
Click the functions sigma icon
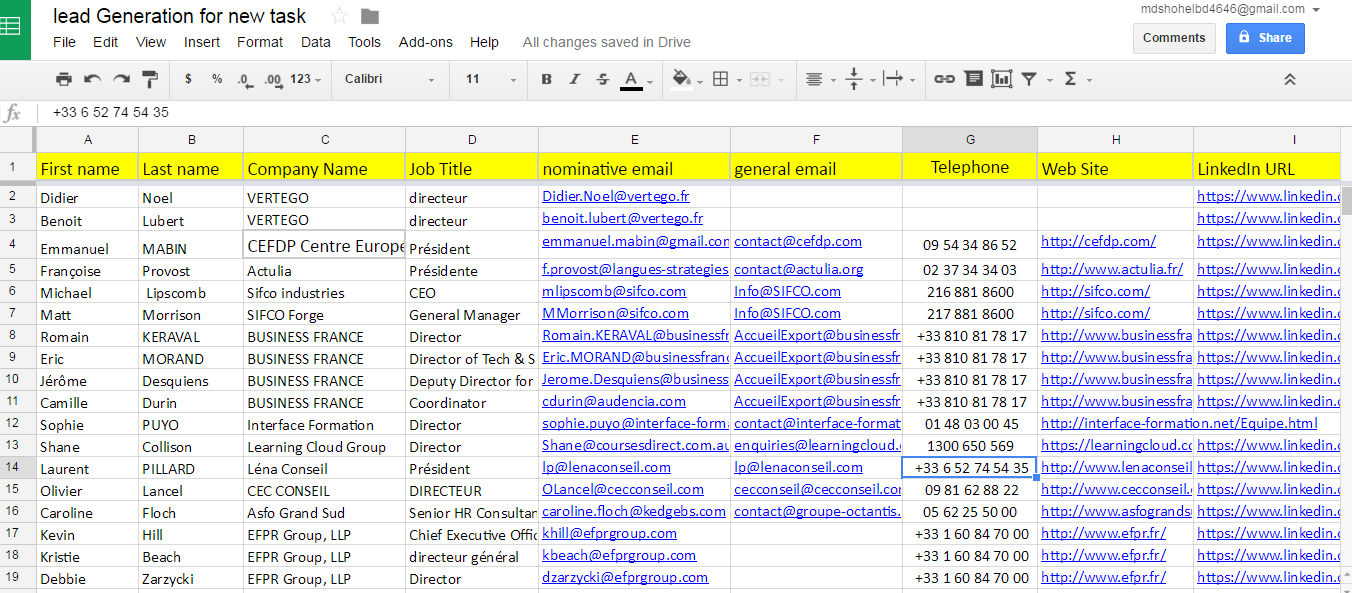point(1070,79)
